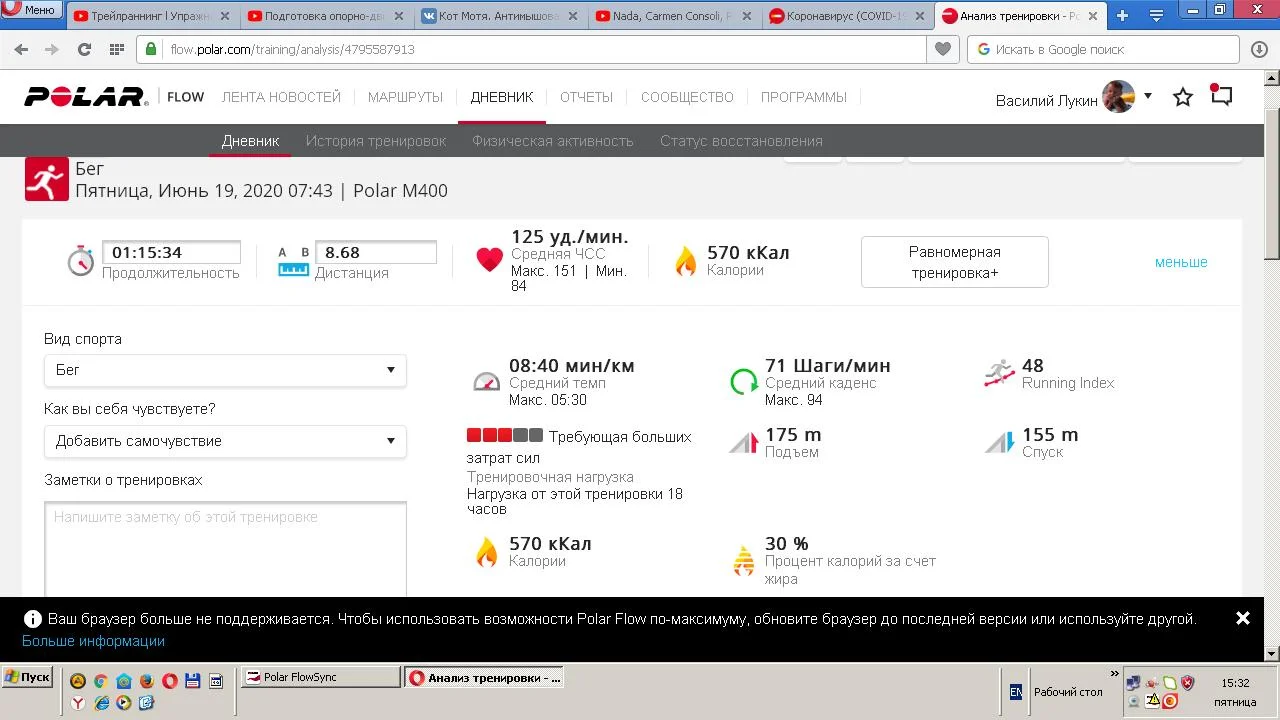Viewport: 1280px width, 720px height.
Task: Switch to the Трейлраннинг YouTube tab
Action: click(x=152, y=16)
